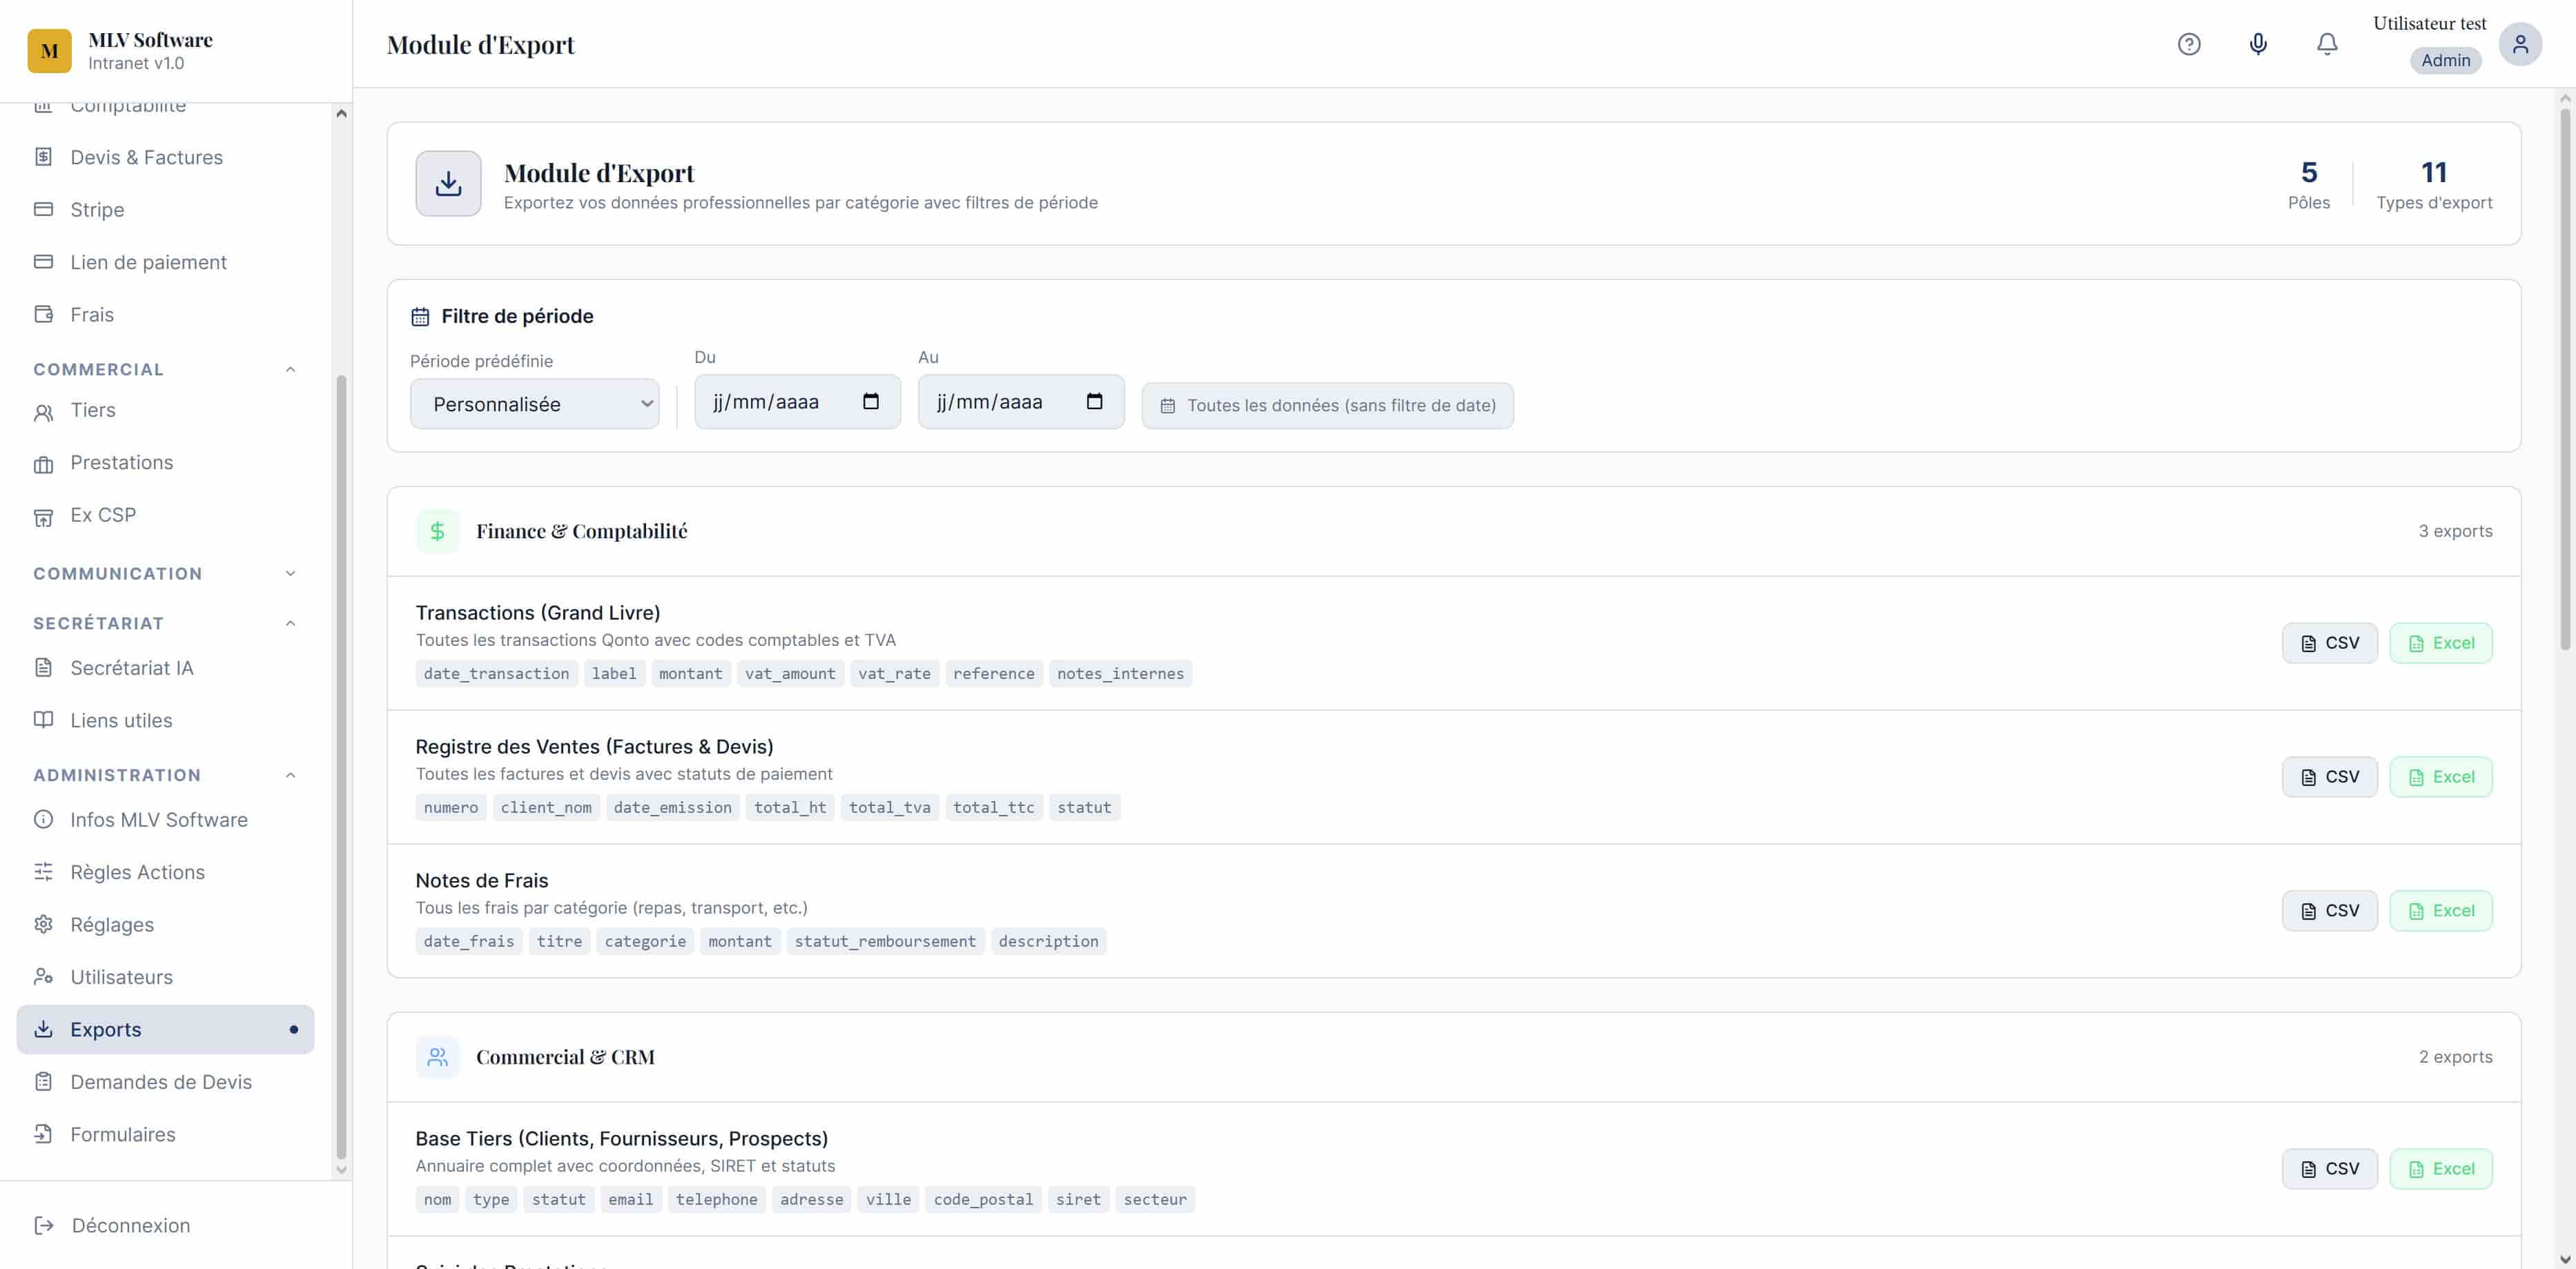Click the 5 Pôles counter

[x=2308, y=185]
